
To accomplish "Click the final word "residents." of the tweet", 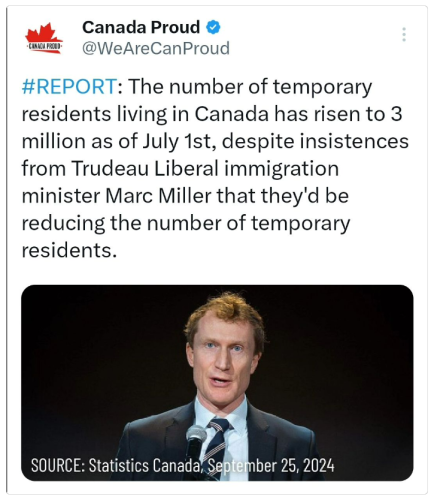I will (x=69, y=250).
